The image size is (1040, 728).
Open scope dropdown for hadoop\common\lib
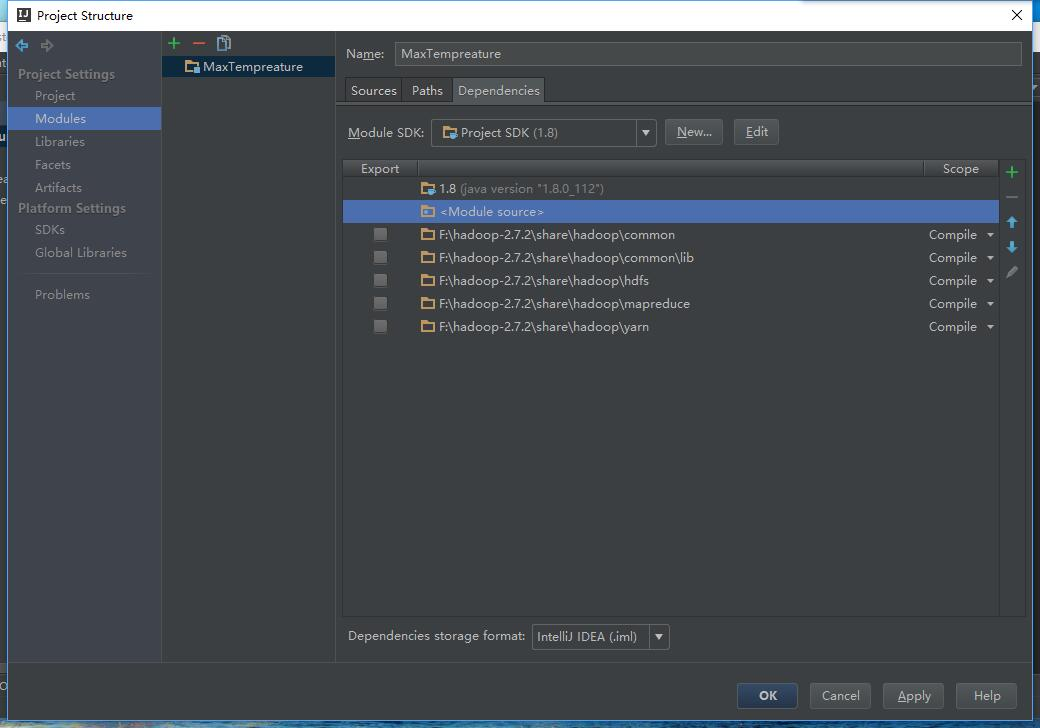pos(990,258)
